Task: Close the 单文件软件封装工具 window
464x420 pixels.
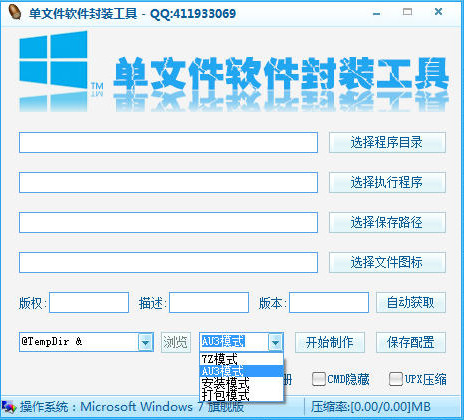Action: pos(438,12)
